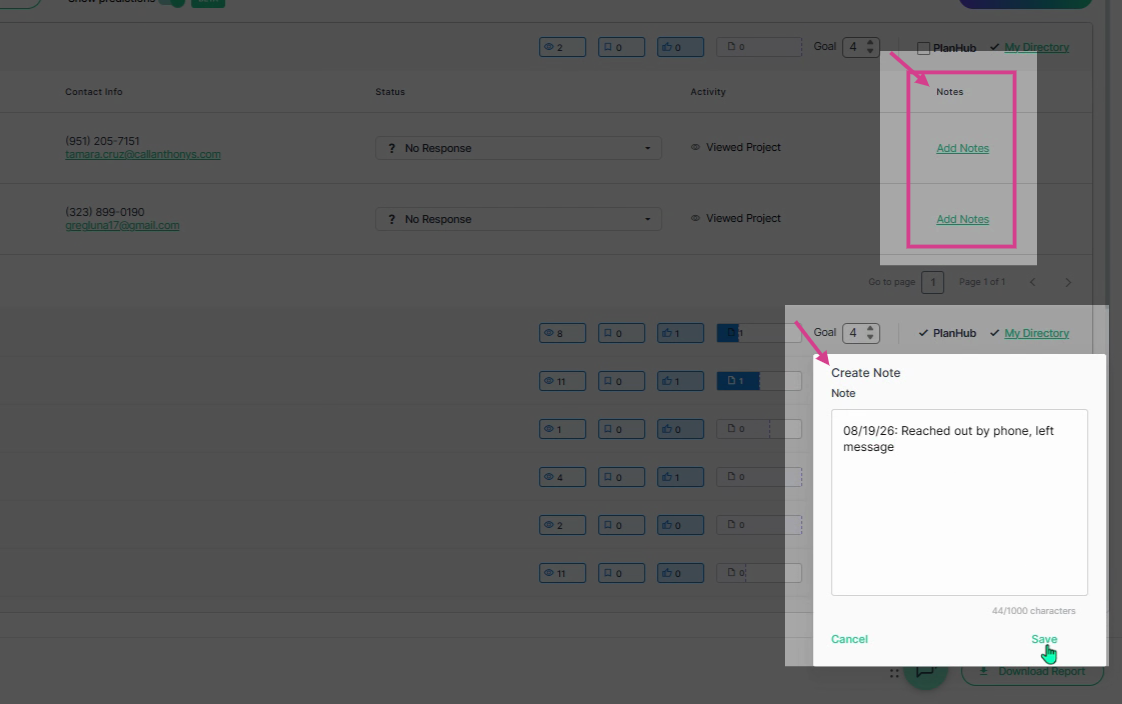Click the file count badge in the 1-view row
The image size is (1122, 704).
pyautogui.click(x=758, y=429)
